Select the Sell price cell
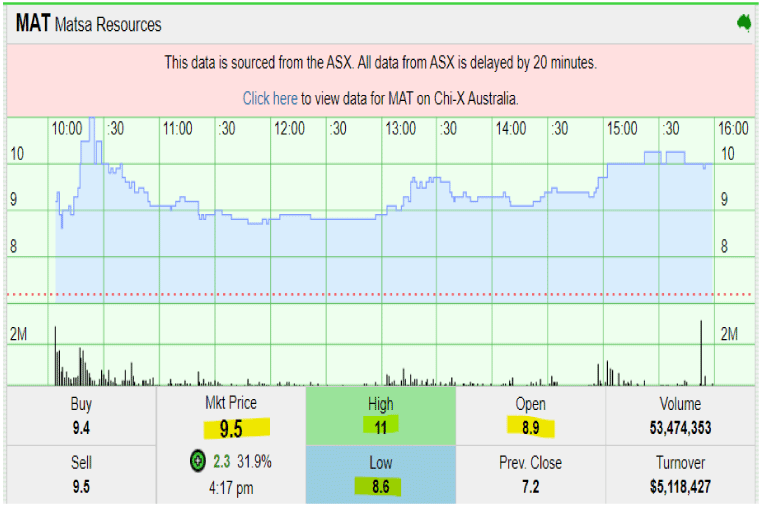The image size is (761, 506). click(x=80, y=474)
